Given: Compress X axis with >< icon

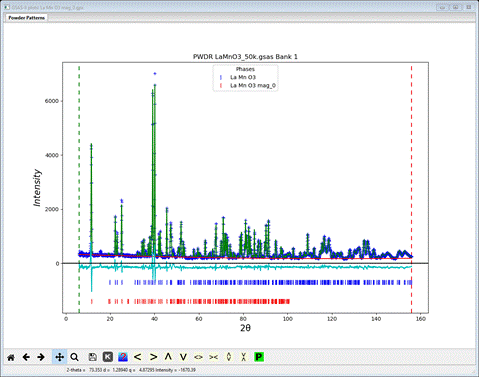Looking at the screenshot, I should coord(213,357).
